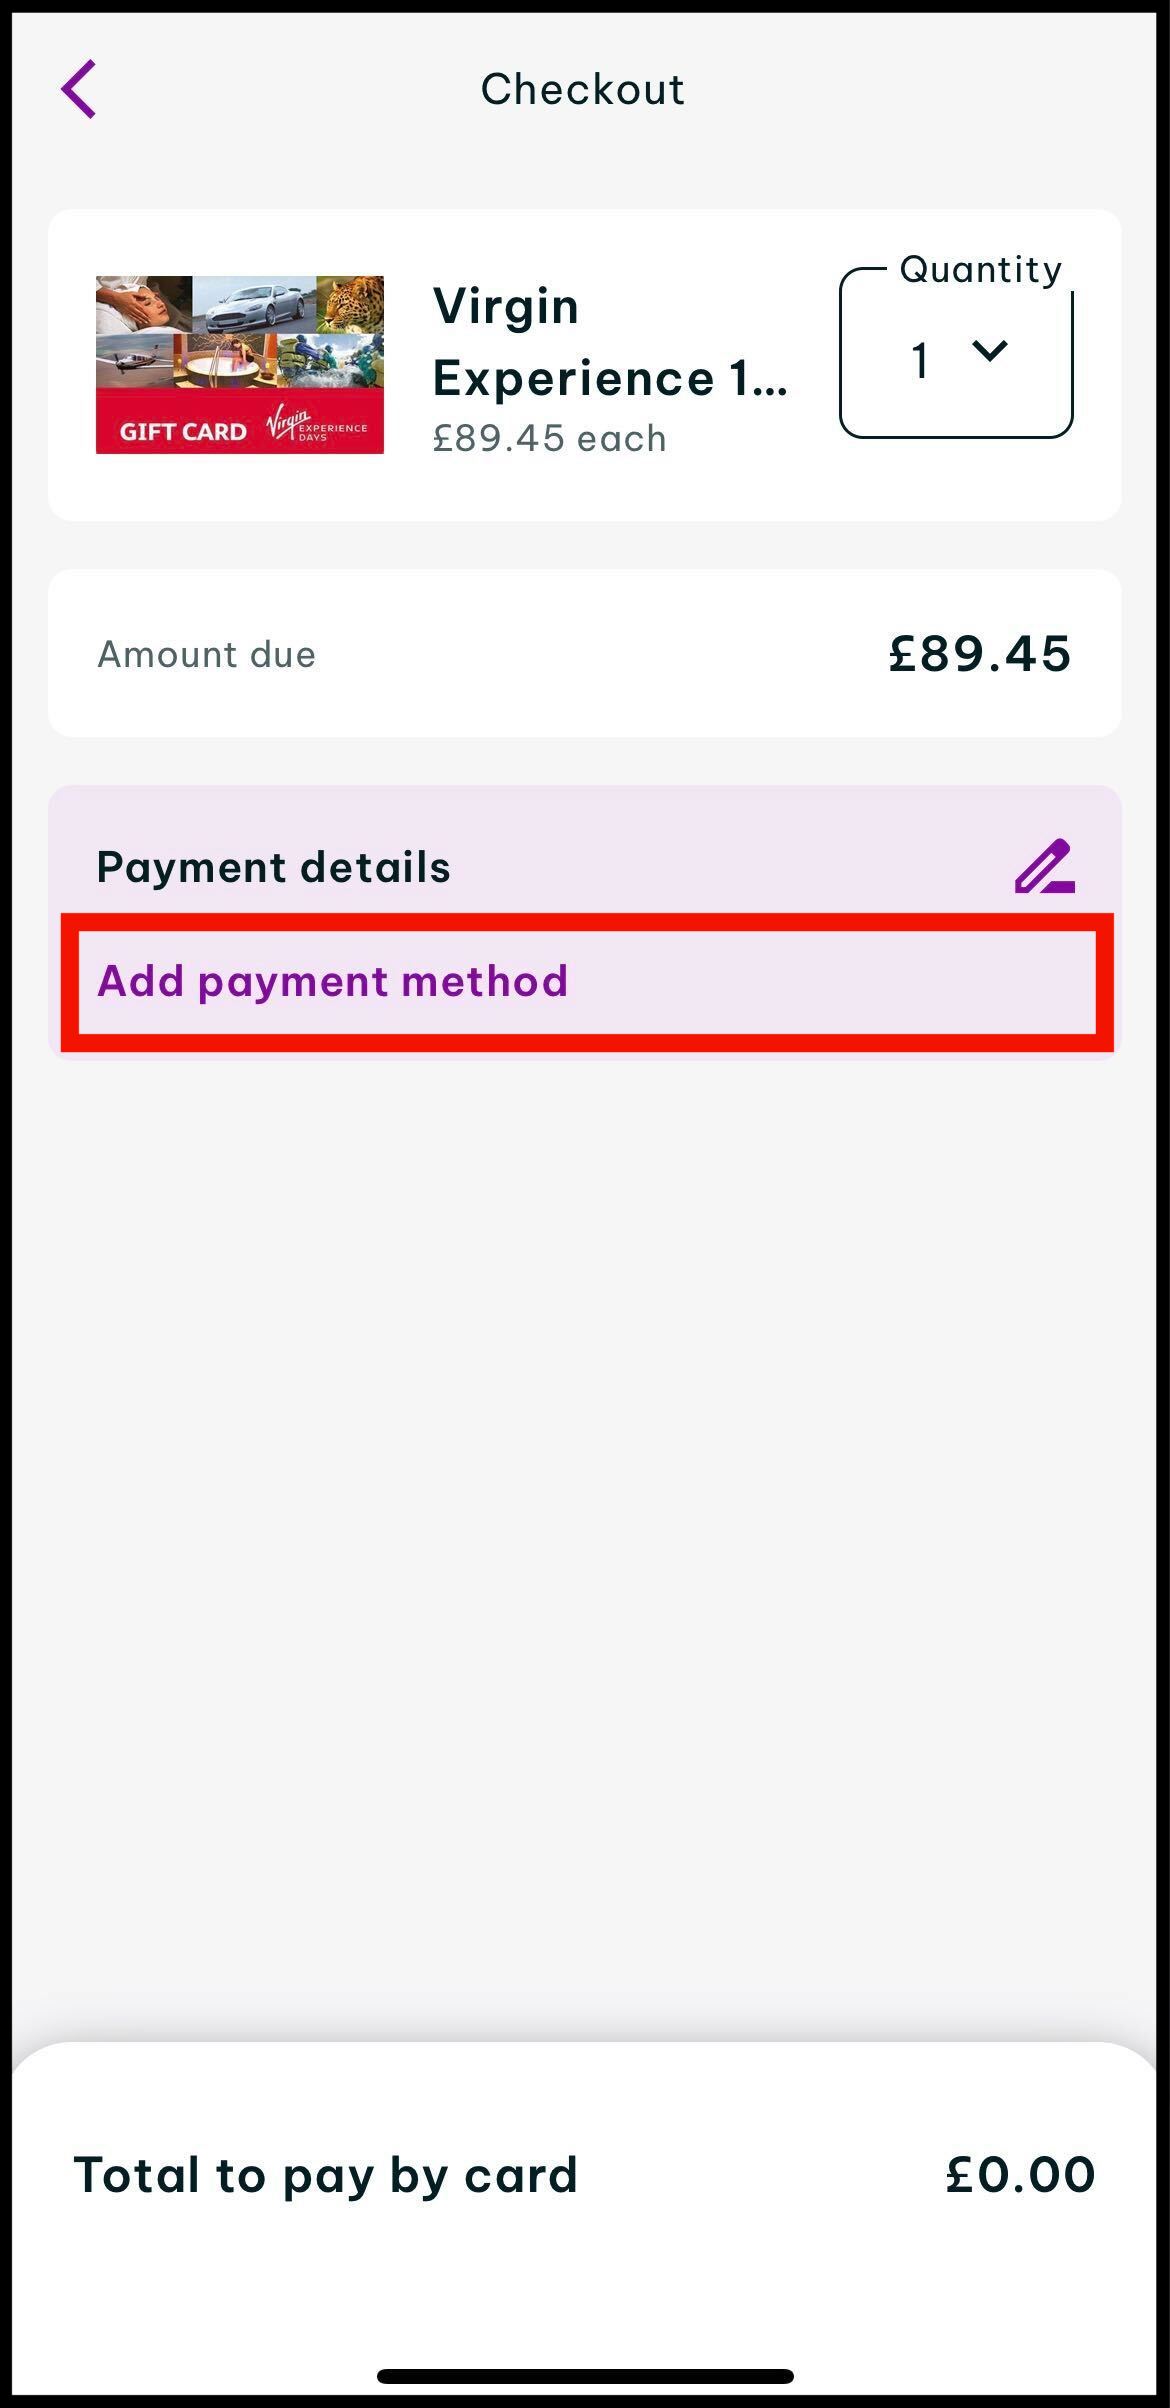Click the sports car photo on gift card
Image resolution: width=1170 pixels, height=2408 pixels.
(x=255, y=304)
